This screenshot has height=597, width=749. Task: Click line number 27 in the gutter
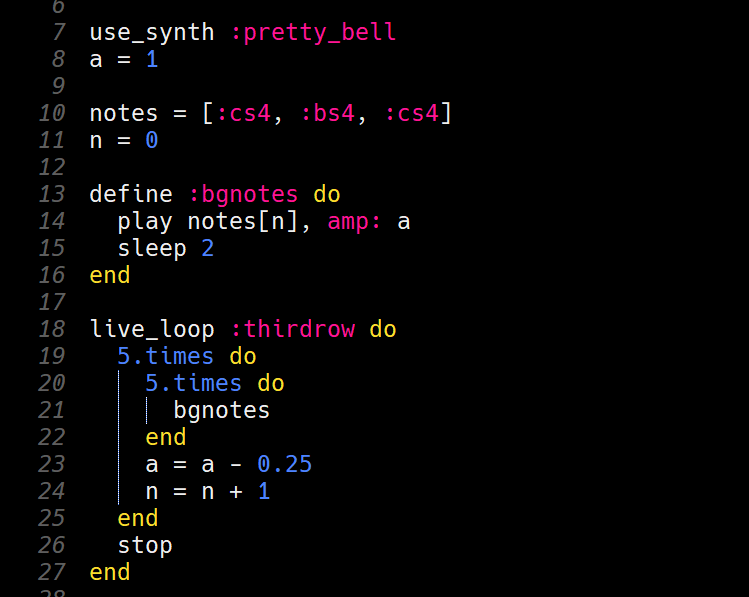[52, 572]
